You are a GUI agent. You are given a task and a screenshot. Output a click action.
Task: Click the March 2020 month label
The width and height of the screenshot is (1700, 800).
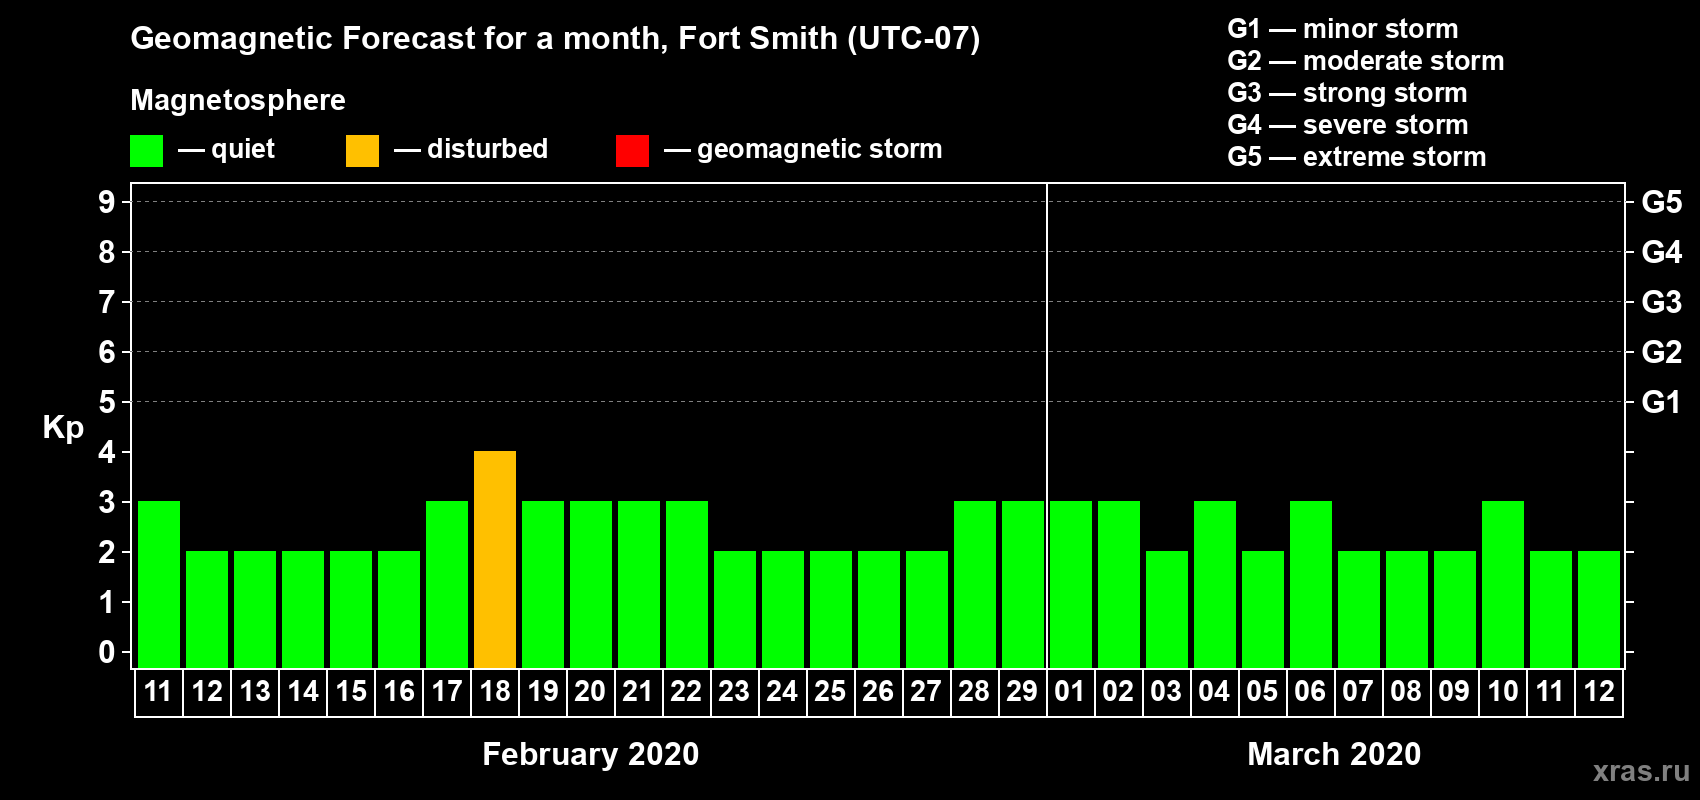[x=1334, y=754]
